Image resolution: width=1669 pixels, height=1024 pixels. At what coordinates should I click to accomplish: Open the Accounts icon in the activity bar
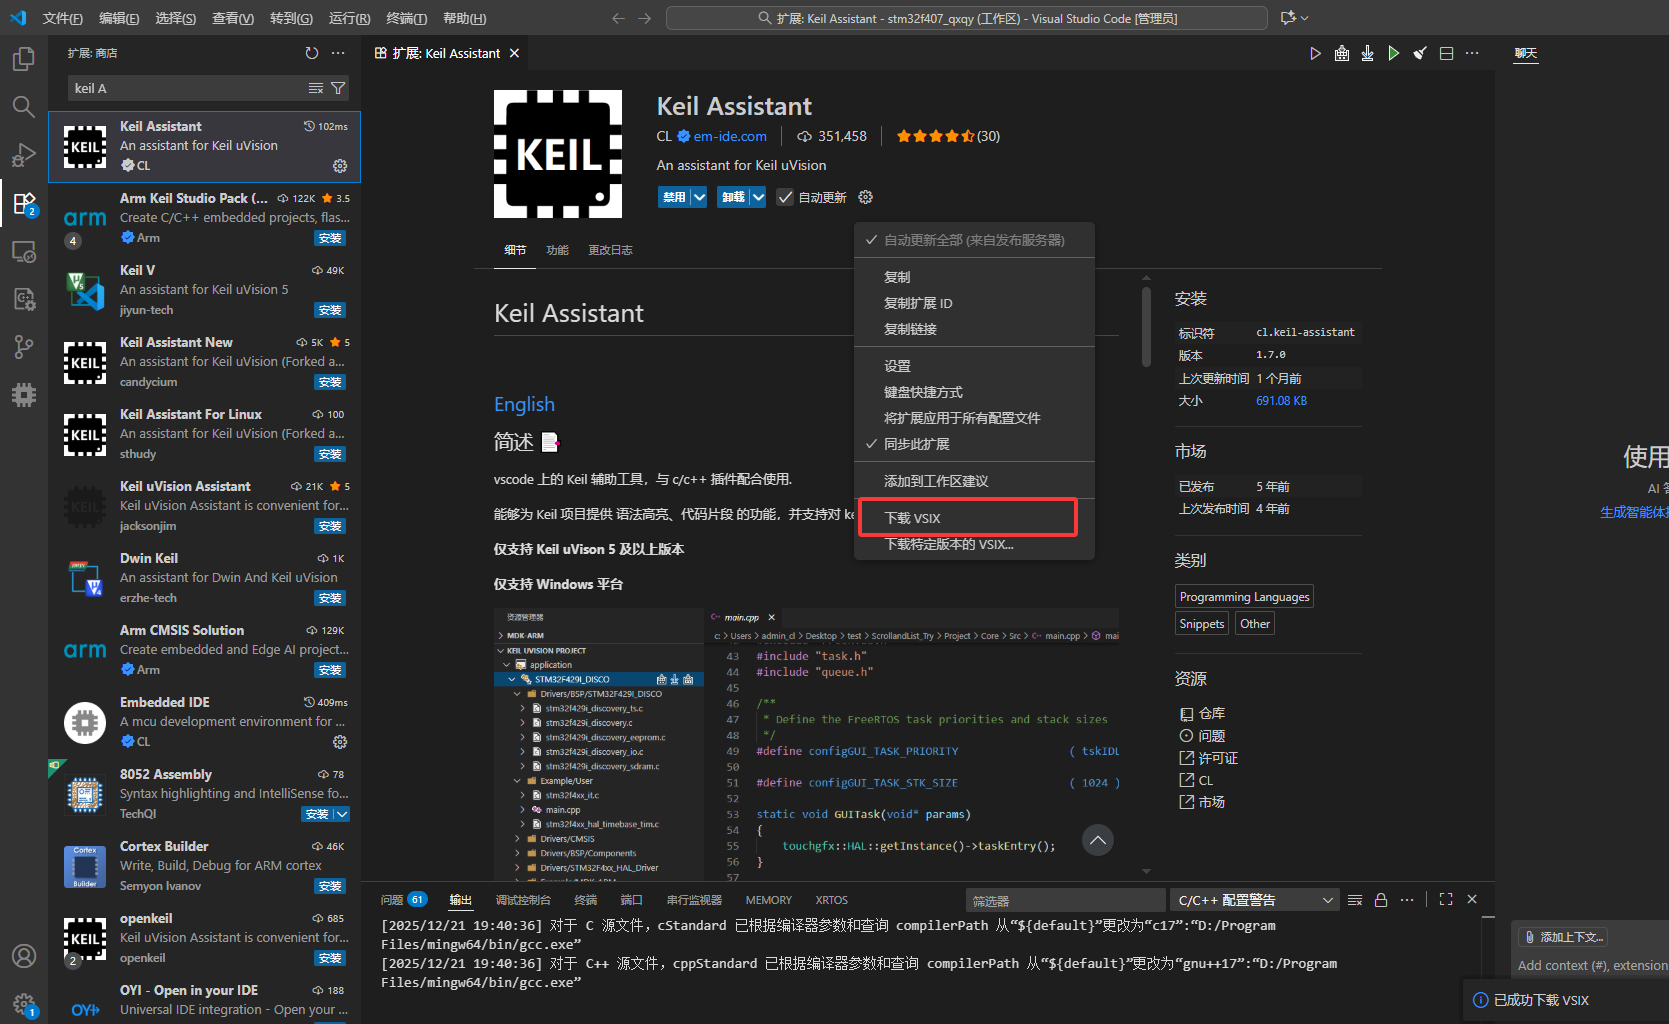click(24, 956)
